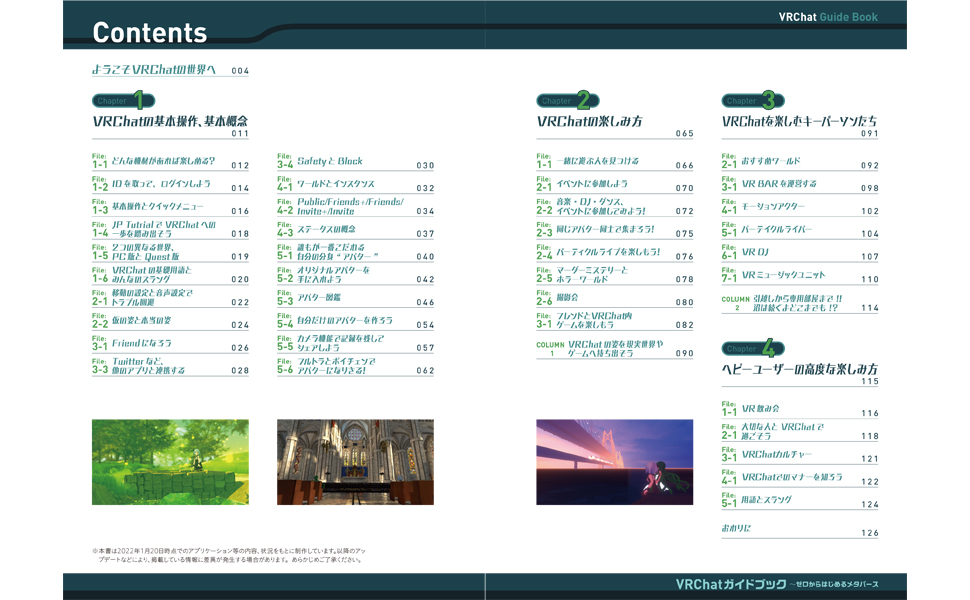Image resolution: width=970 pixels, height=600 pixels.
Task: Go to "基本操作とクイックメニュー"
Action: tap(157, 207)
